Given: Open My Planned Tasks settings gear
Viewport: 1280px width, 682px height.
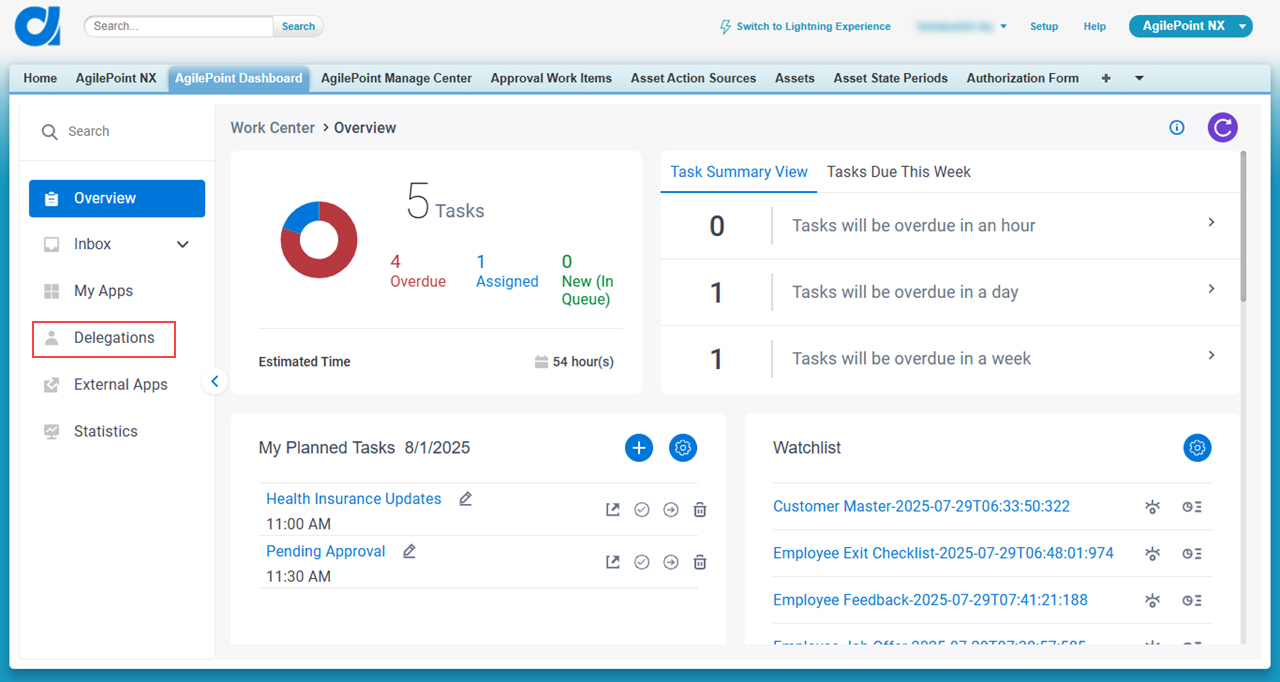Looking at the screenshot, I should click(683, 448).
